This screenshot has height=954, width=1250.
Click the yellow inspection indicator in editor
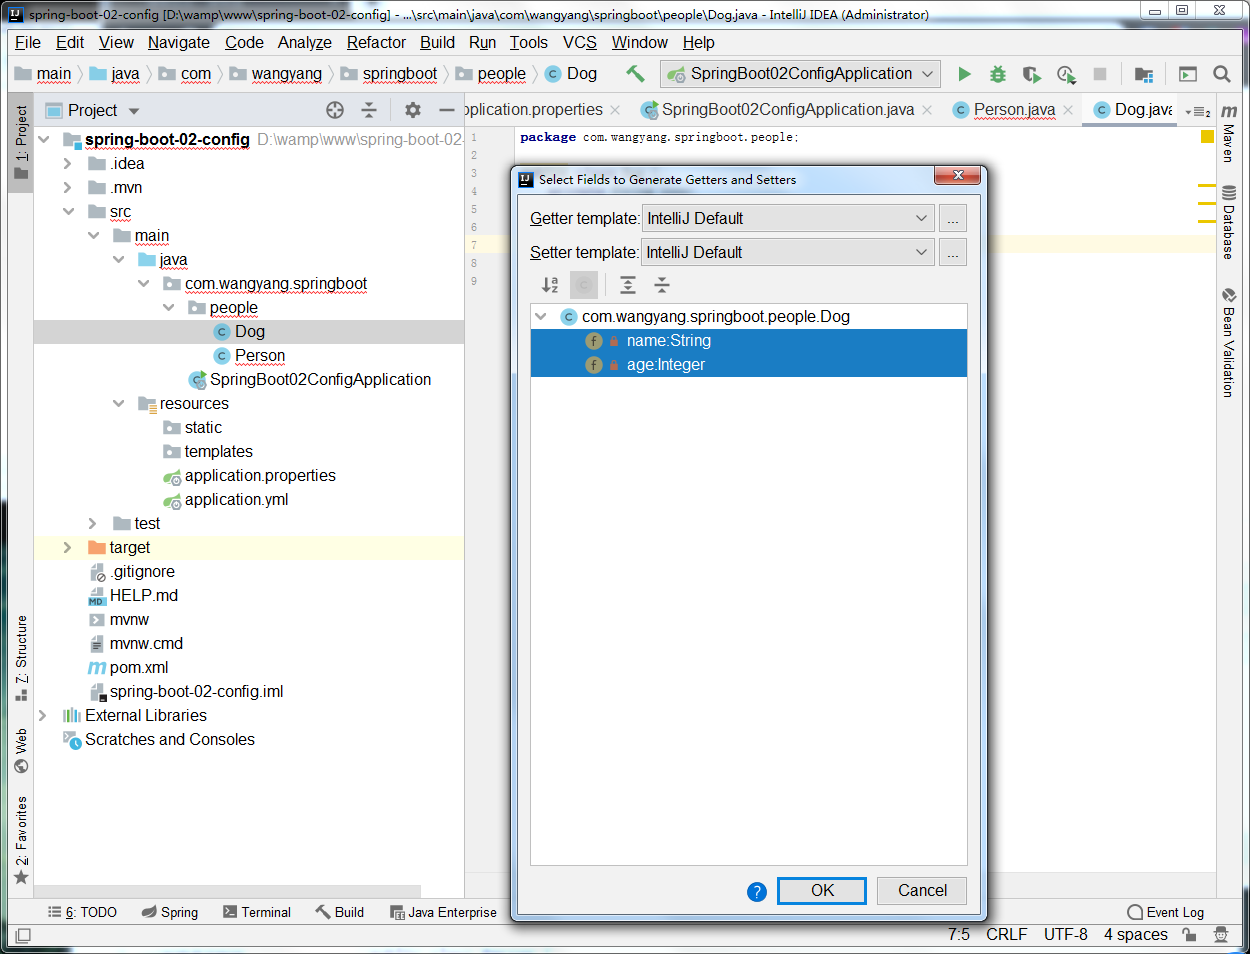(x=1207, y=136)
